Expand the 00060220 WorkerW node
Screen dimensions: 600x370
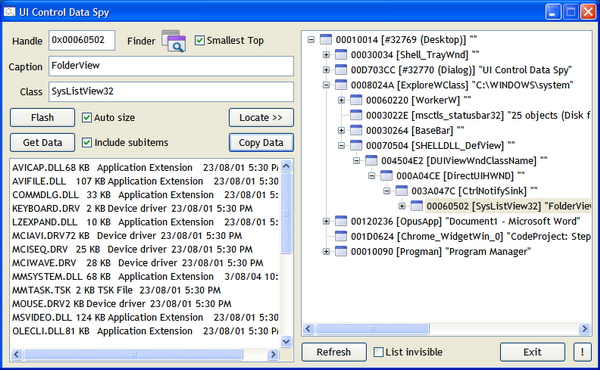341,100
